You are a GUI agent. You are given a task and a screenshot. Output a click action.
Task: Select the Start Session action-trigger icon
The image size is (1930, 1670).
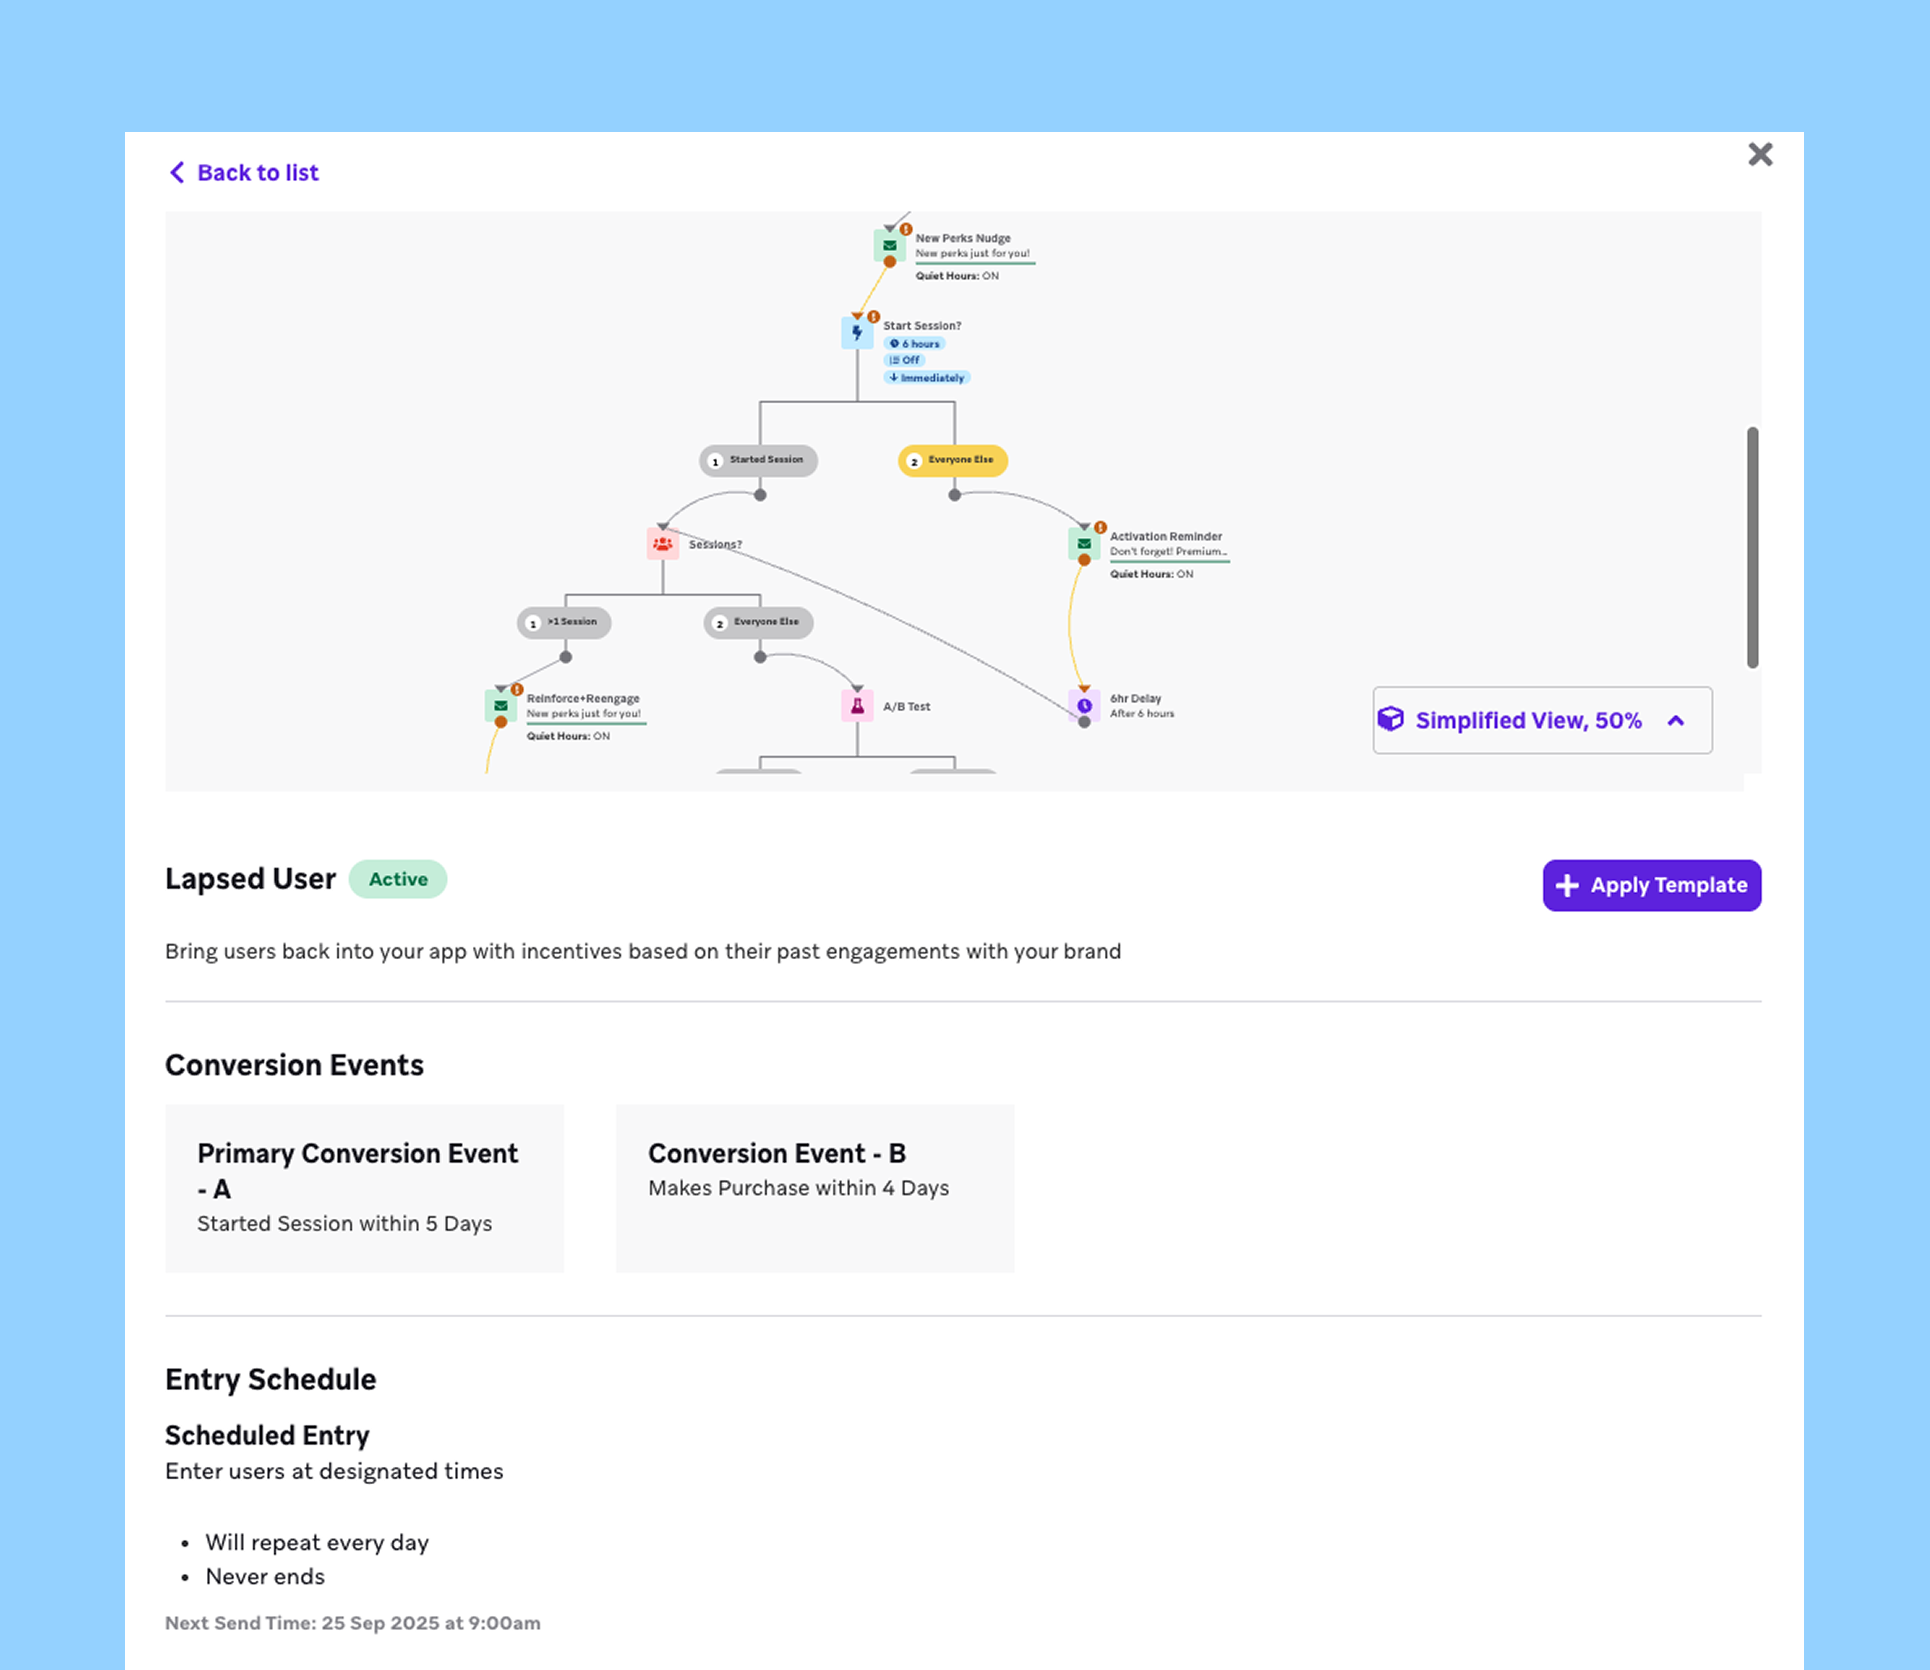pos(857,333)
